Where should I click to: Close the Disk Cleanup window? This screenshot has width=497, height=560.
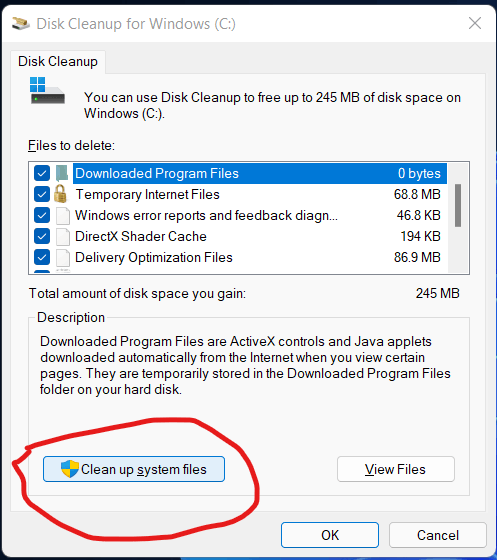475,24
